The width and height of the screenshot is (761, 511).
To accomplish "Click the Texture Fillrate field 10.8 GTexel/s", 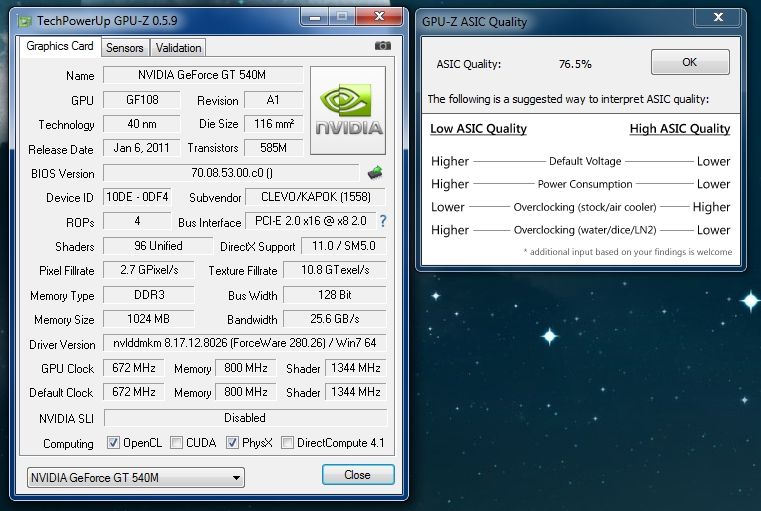I will pos(335,270).
